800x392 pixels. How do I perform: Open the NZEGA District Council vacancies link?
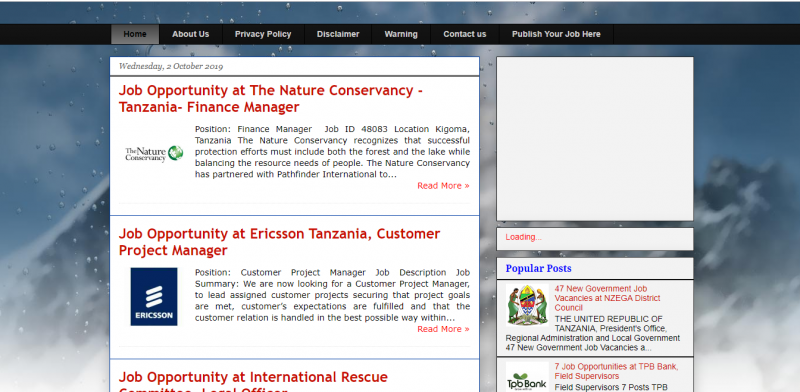pyautogui.click(x=607, y=298)
